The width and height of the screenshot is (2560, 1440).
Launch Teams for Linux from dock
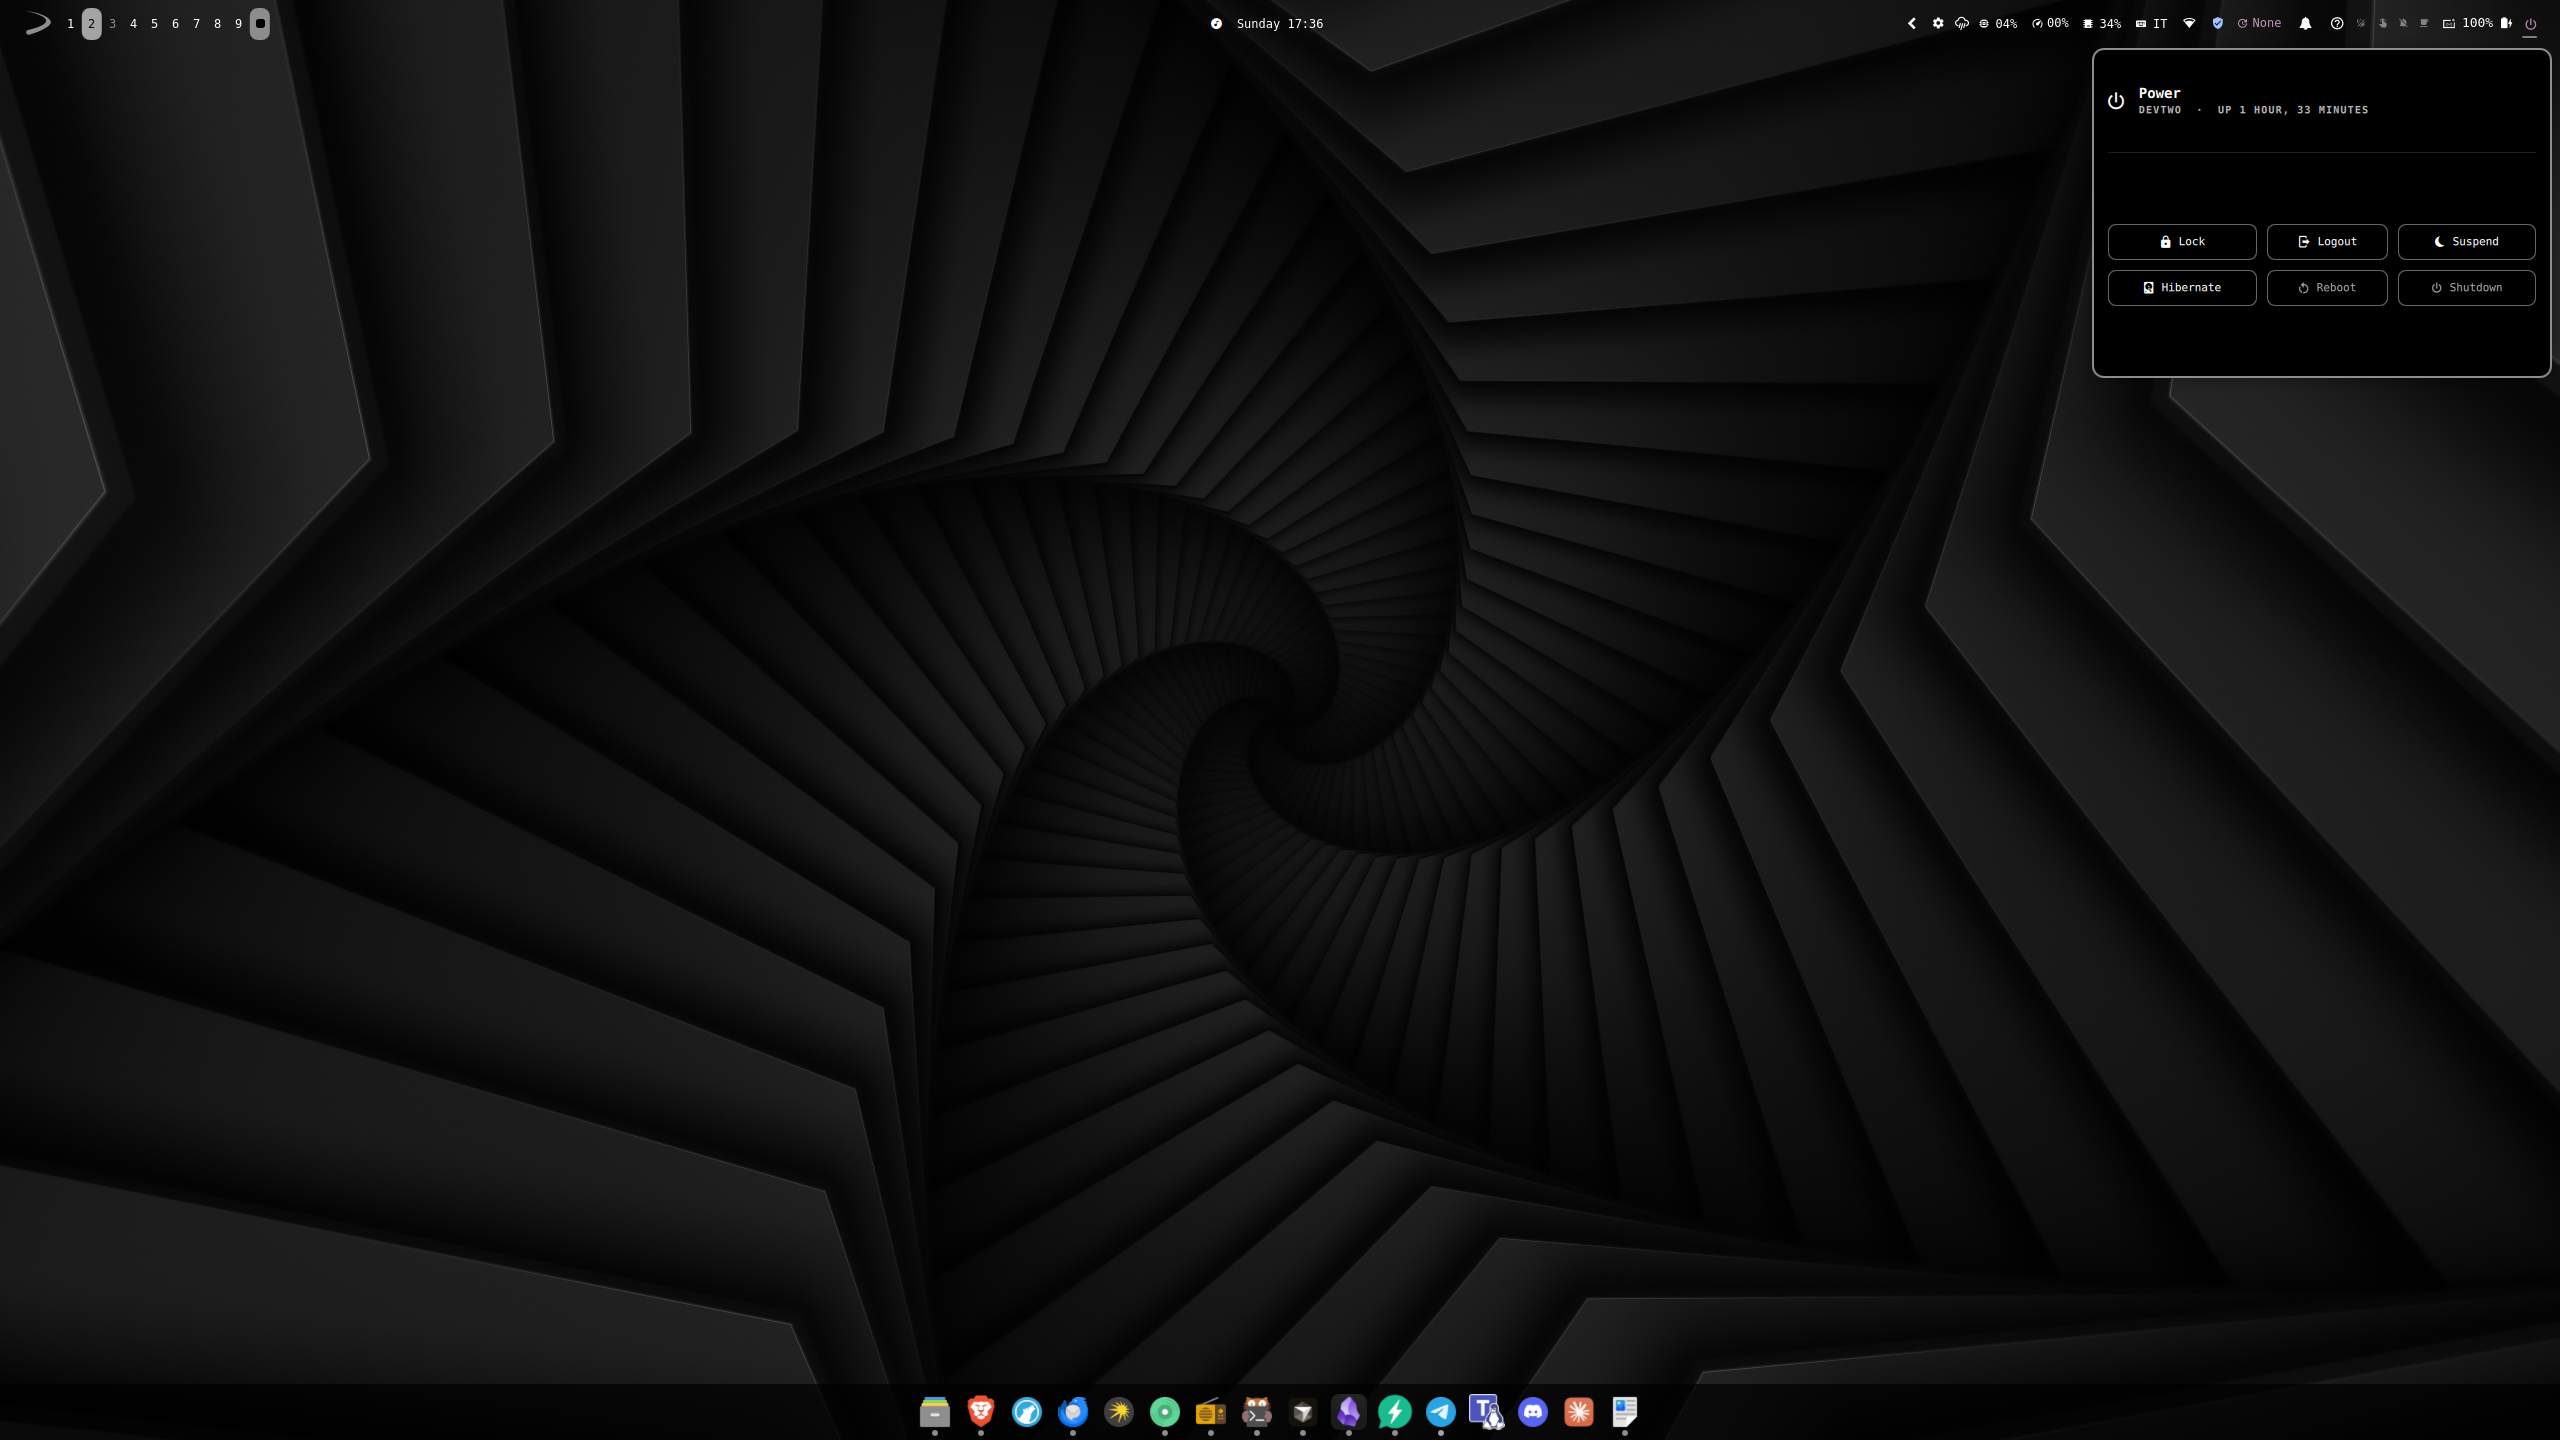[1486, 1412]
